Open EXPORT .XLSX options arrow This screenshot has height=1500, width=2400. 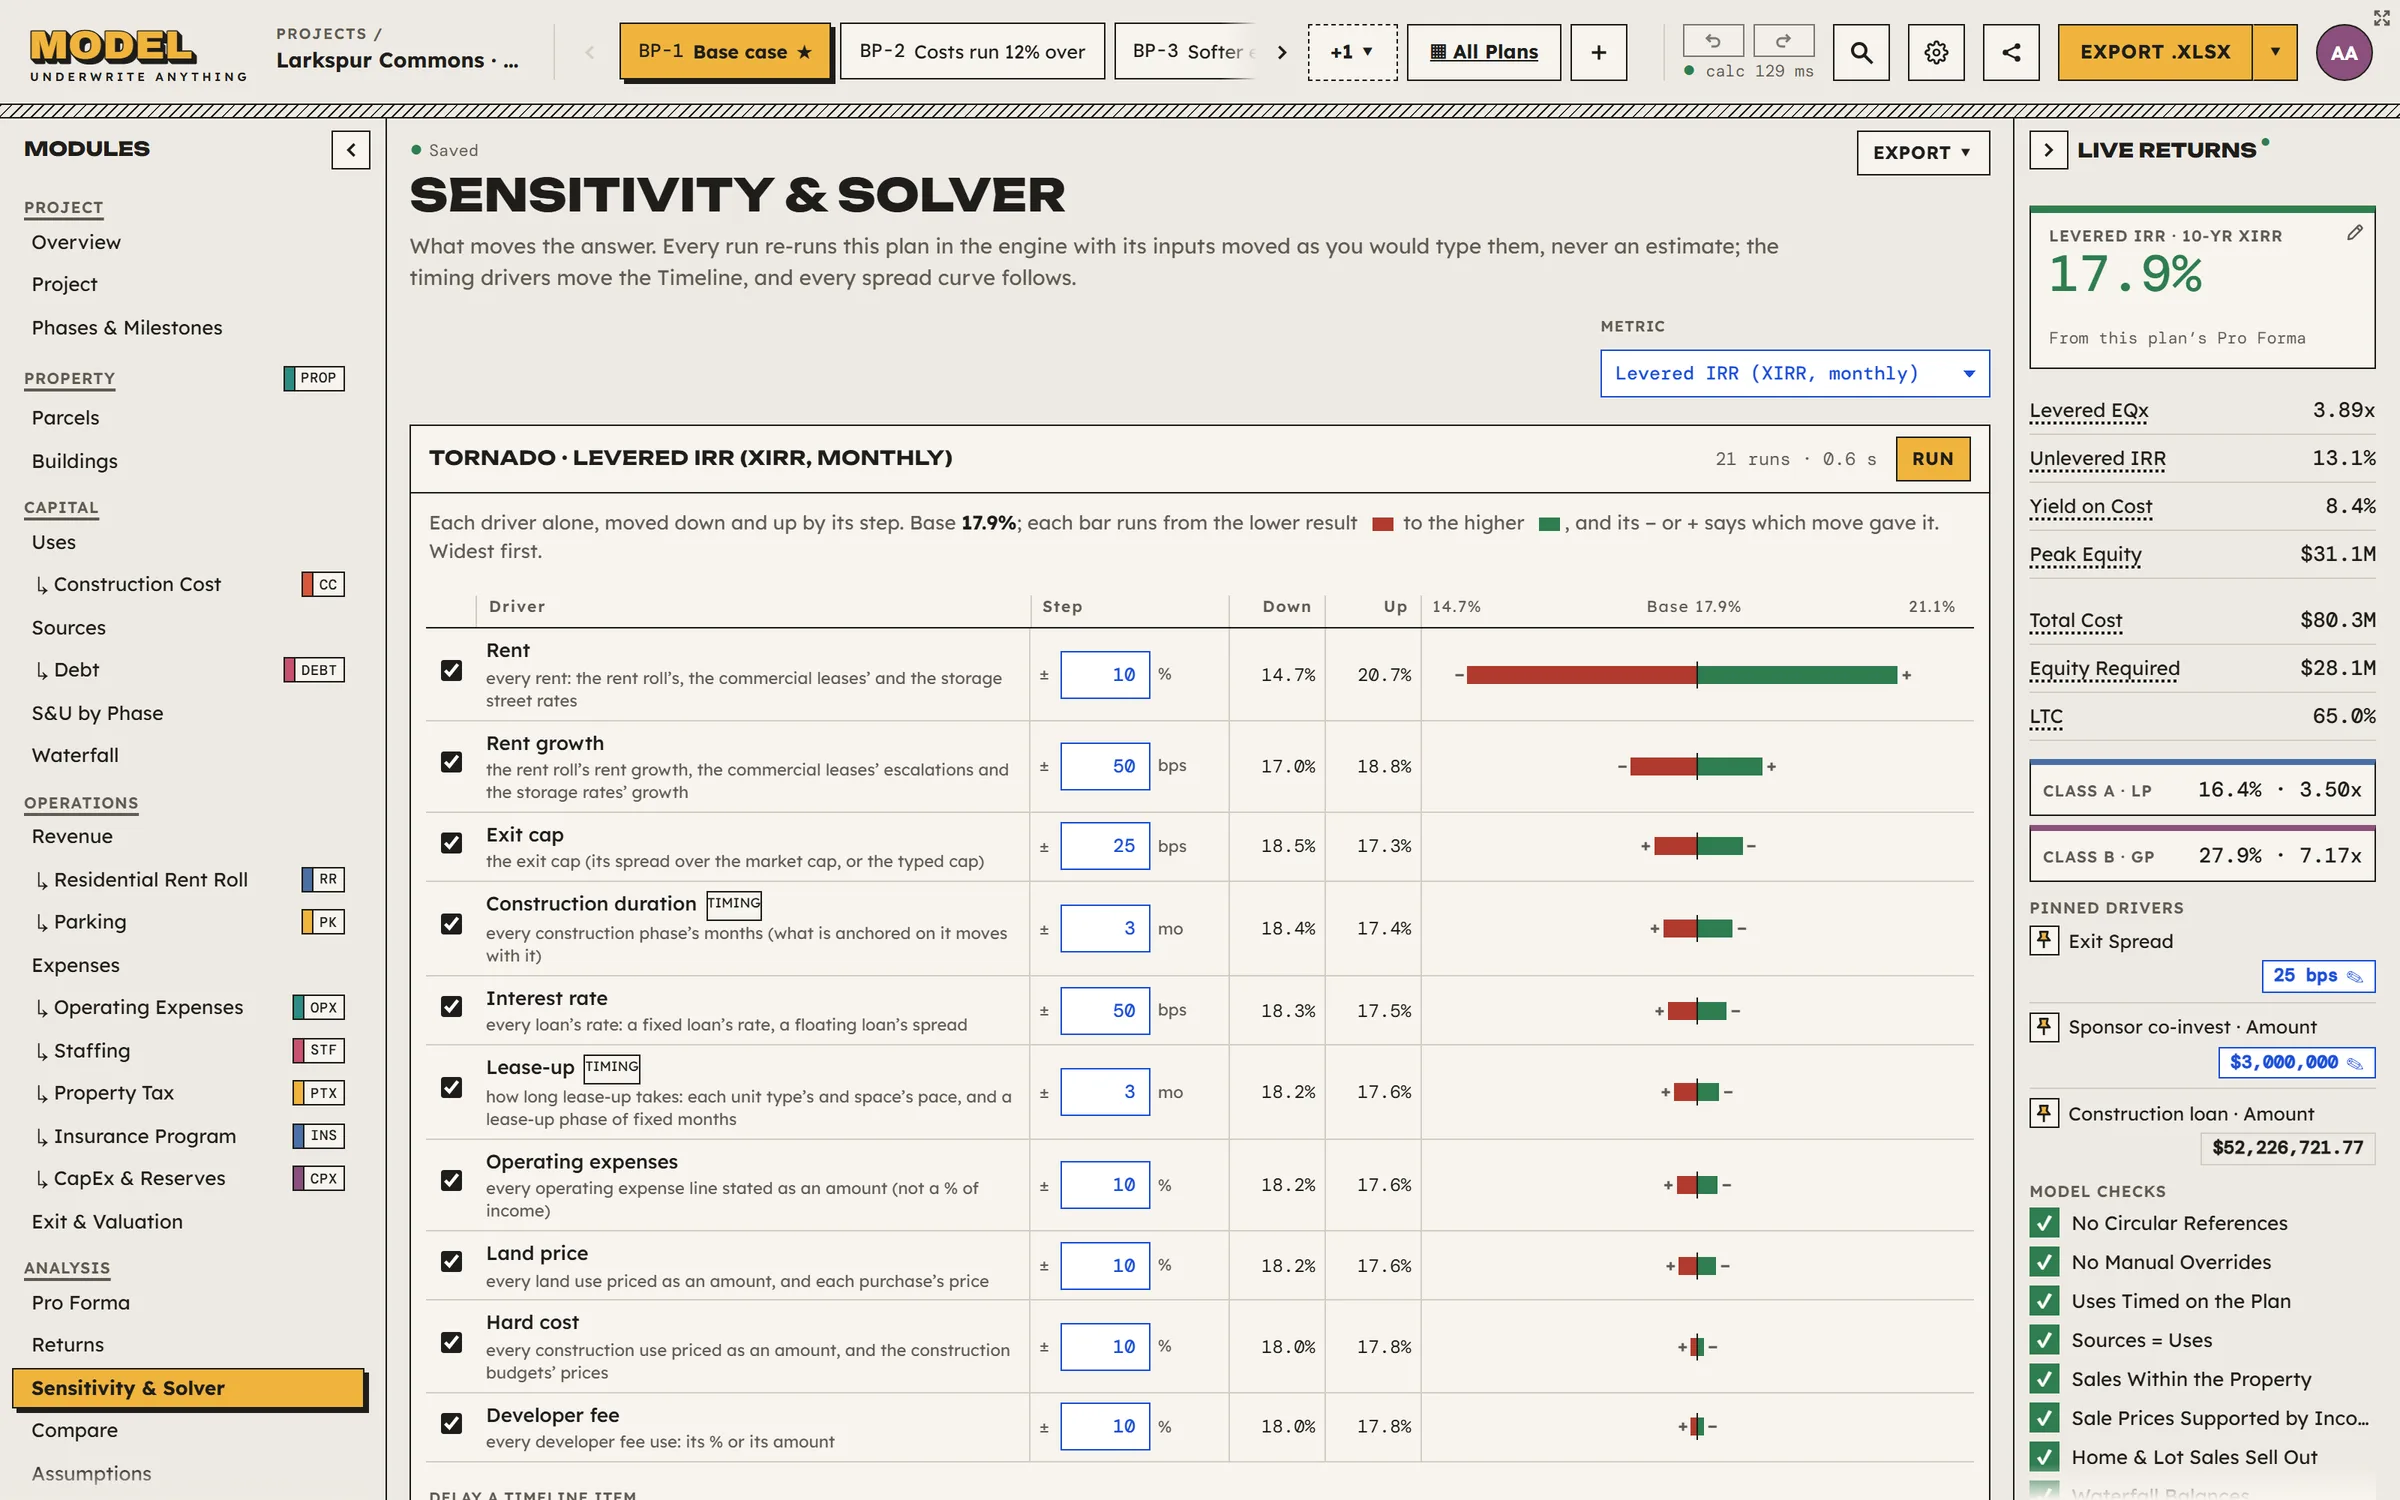(x=2275, y=52)
